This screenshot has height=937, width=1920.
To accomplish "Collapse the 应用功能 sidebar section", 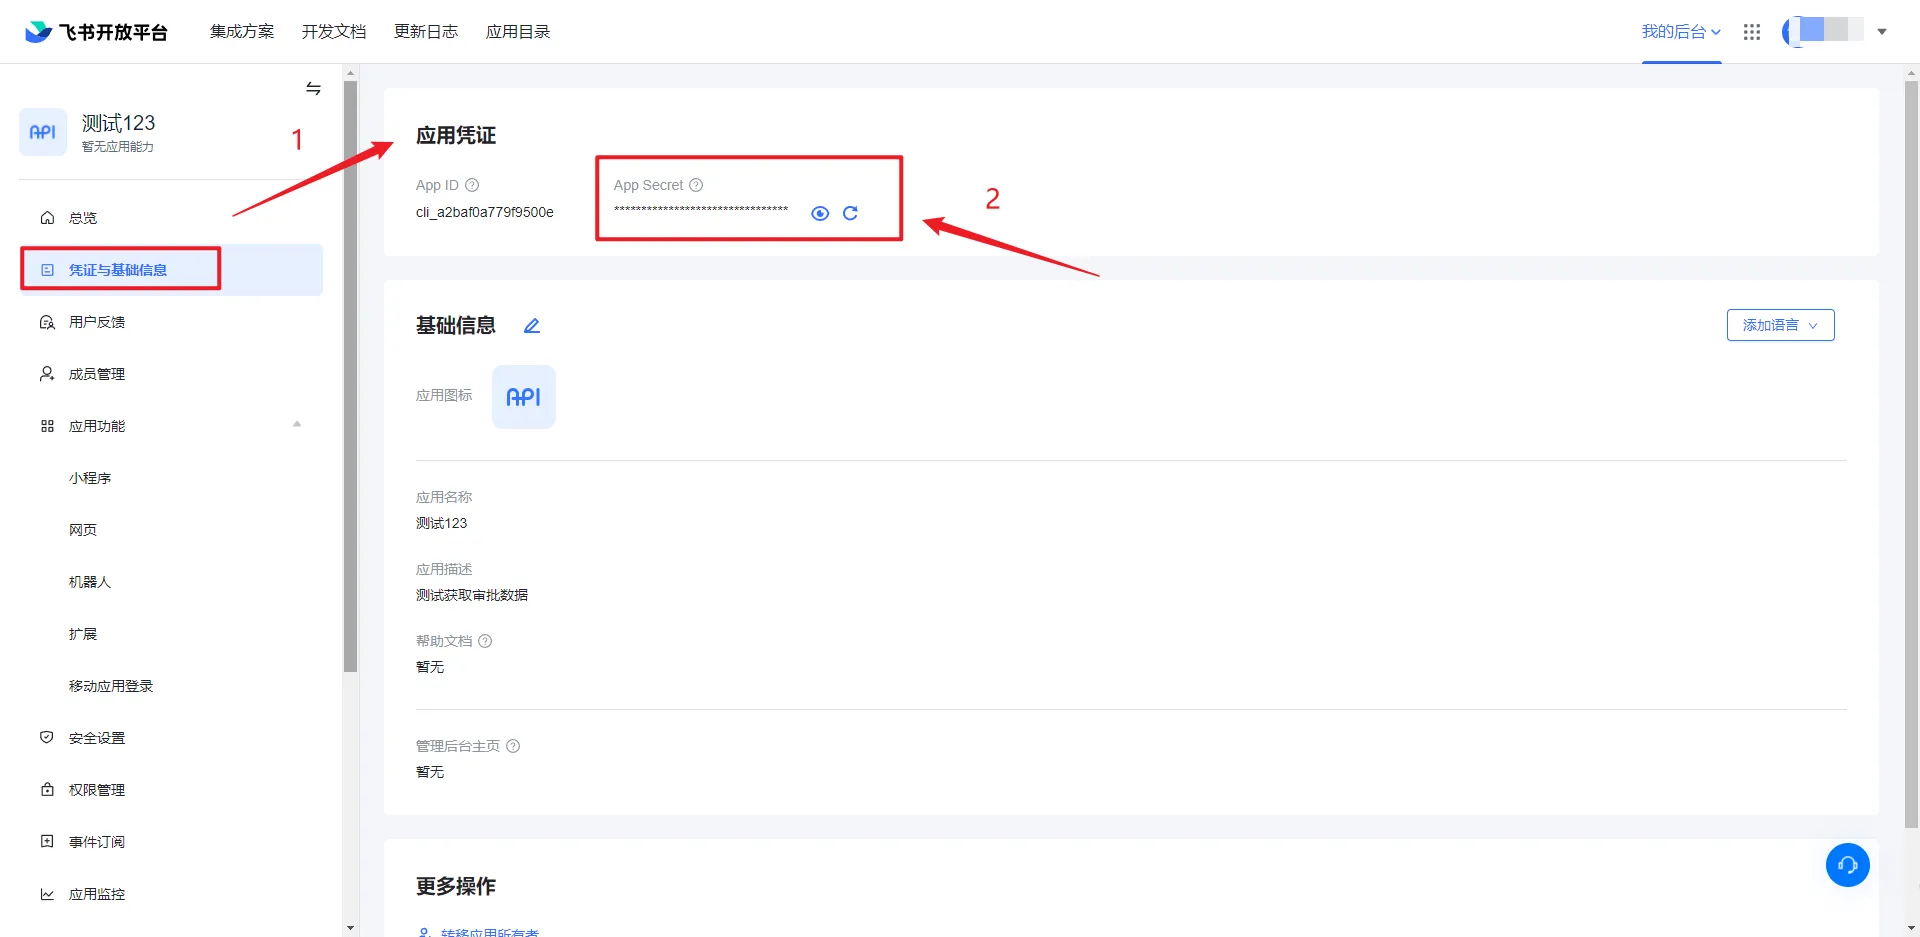I will (x=297, y=425).
